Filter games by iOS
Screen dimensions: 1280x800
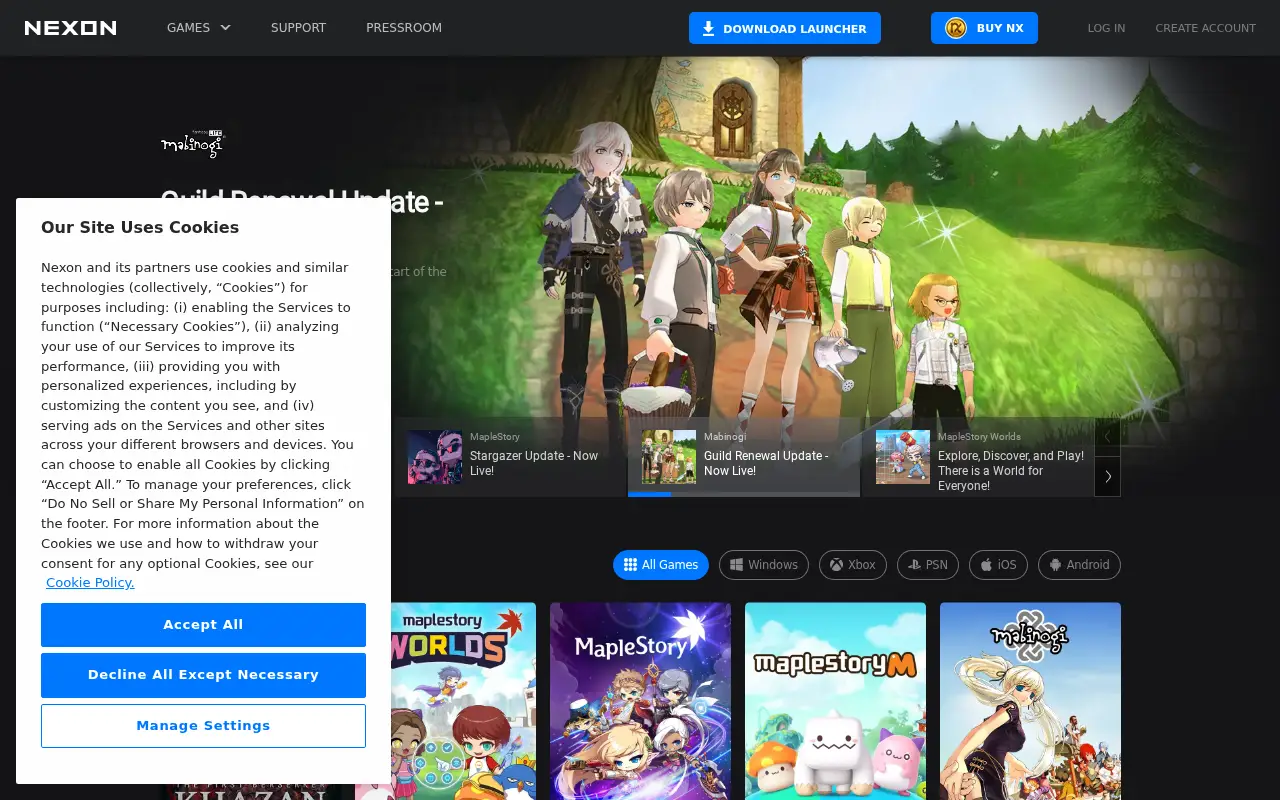tap(998, 565)
